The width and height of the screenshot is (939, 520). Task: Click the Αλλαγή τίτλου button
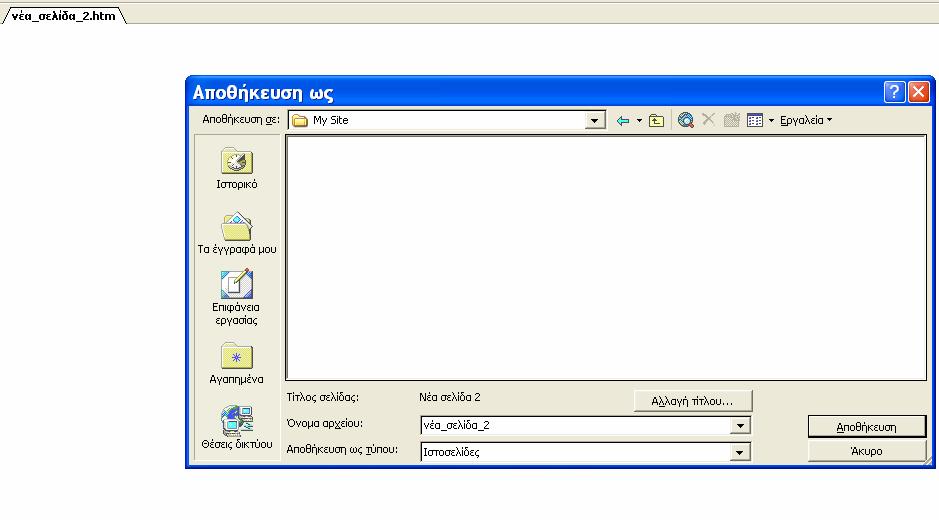click(692, 401)
